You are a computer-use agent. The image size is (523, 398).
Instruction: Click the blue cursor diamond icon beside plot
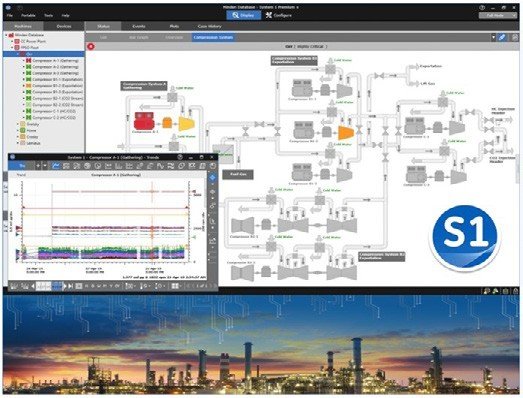pos(212,178)
